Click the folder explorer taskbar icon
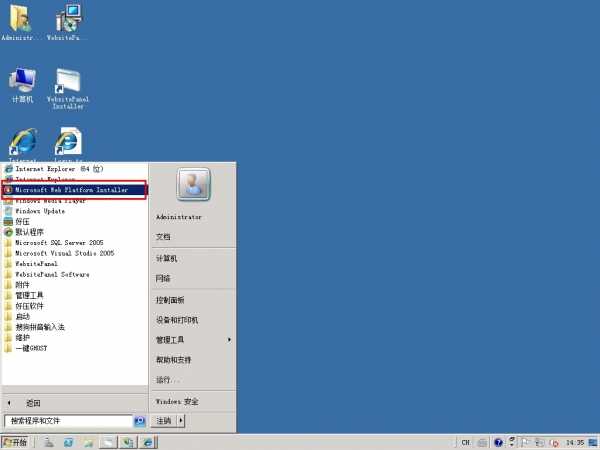This screenshot has height=450, width=600. 88,442
